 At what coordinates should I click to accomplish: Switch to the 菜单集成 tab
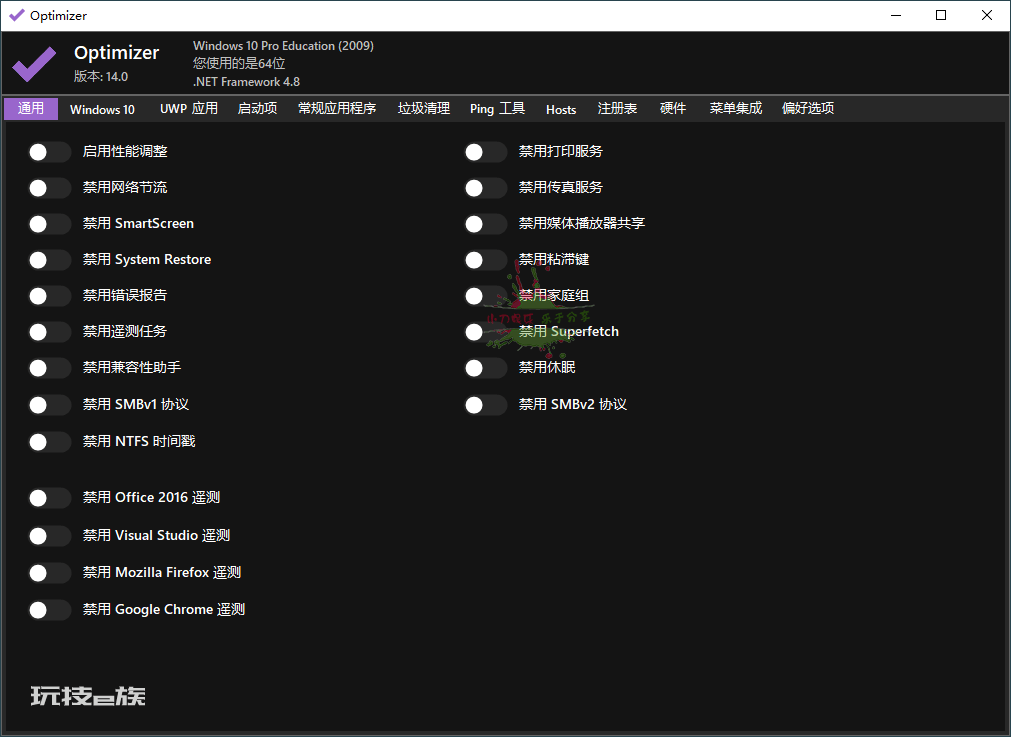[736, 108]
